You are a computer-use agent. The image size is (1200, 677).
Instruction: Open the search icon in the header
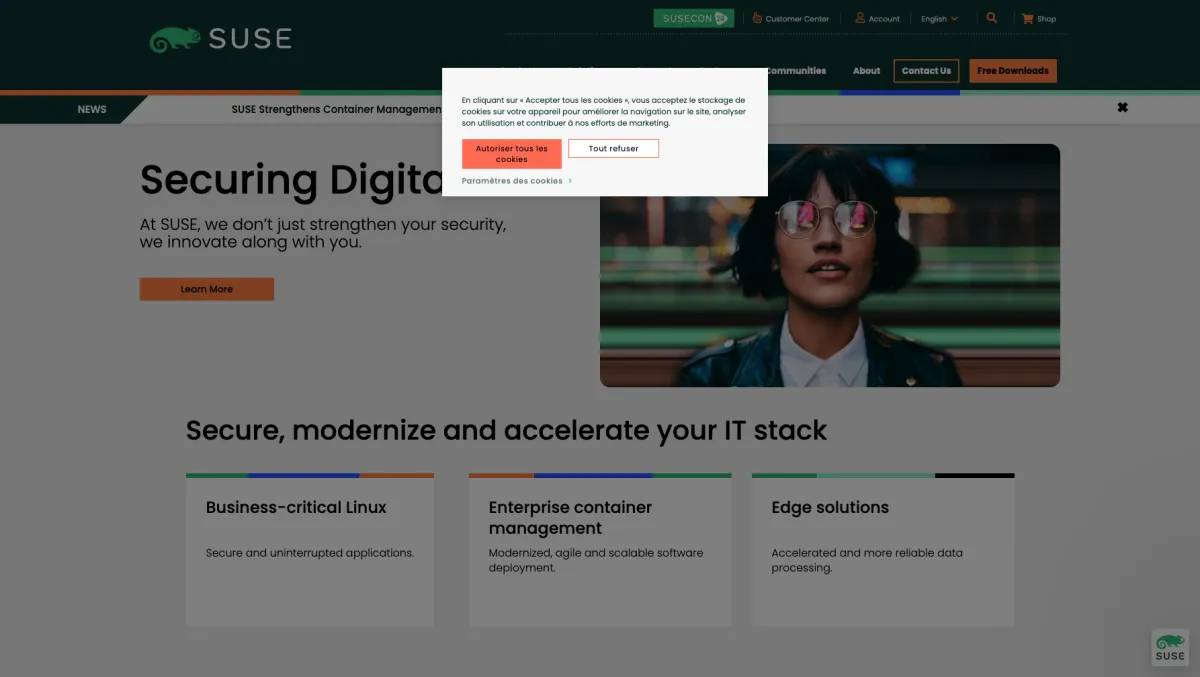(x=991, y=17)
